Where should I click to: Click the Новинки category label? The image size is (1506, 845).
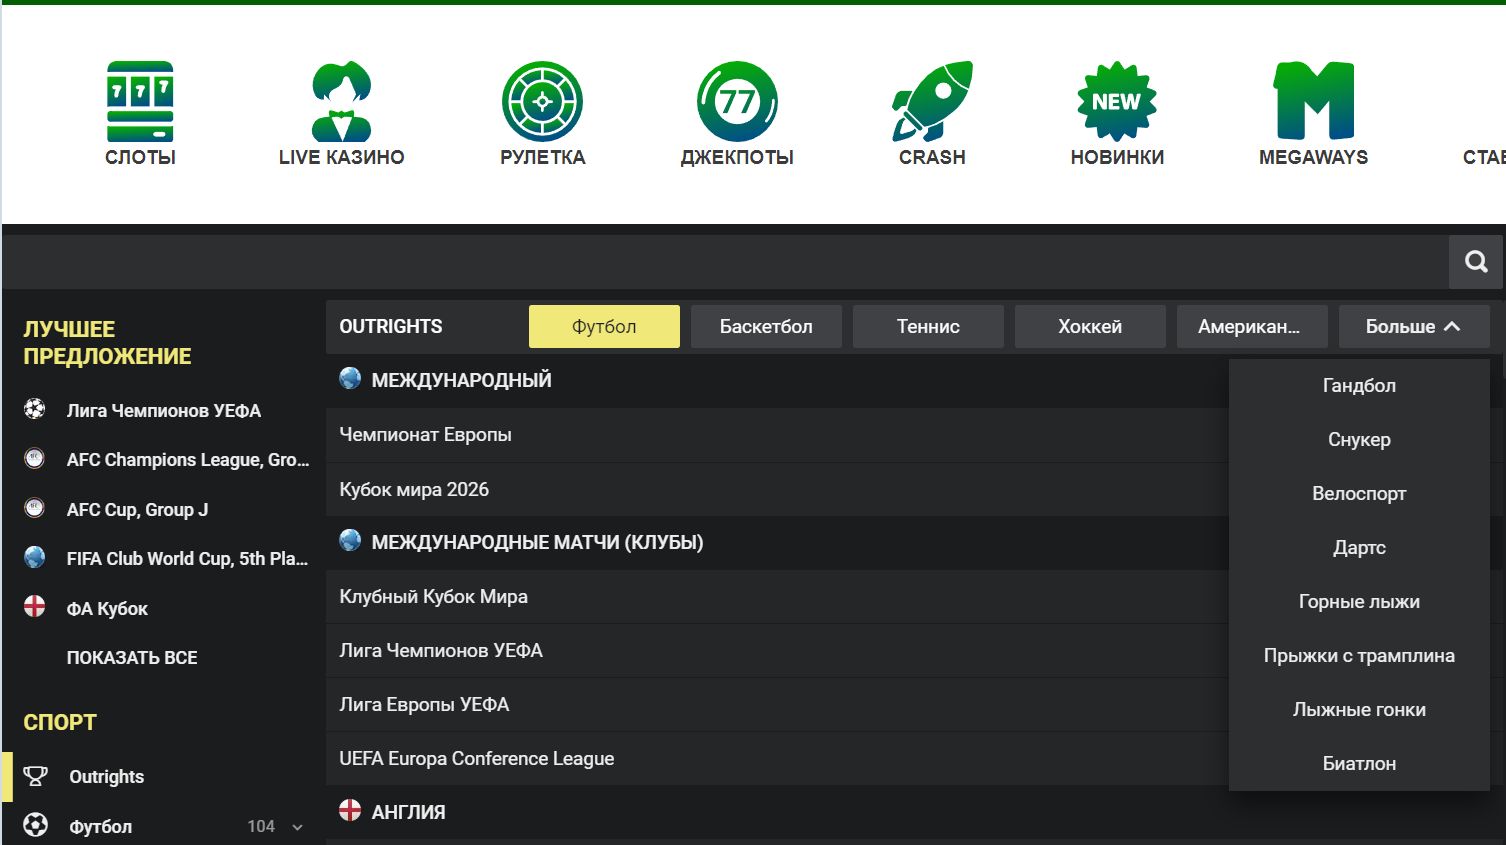tap(1117, 157)
